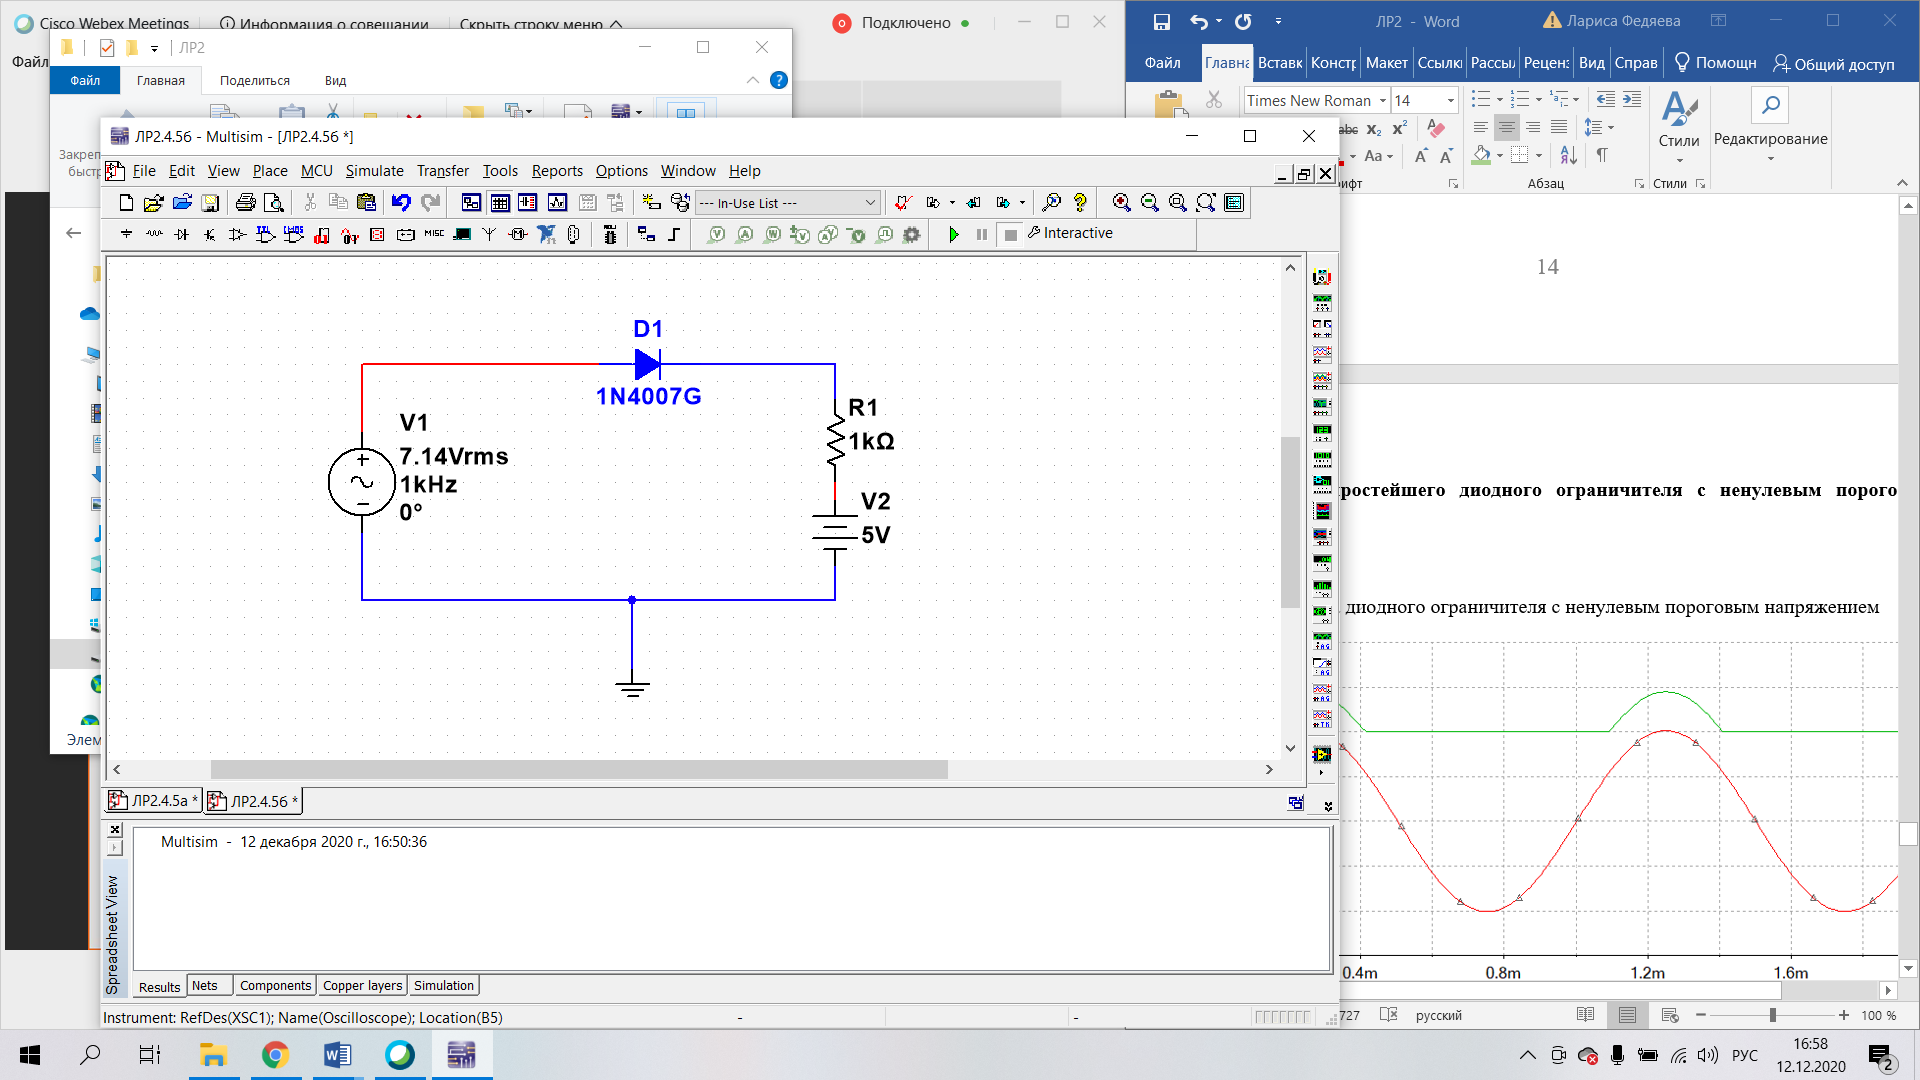This screenshot has height=1080, width=1920.
Task: Collapse the Word ribbon chevron
Action: (1902, 183)
